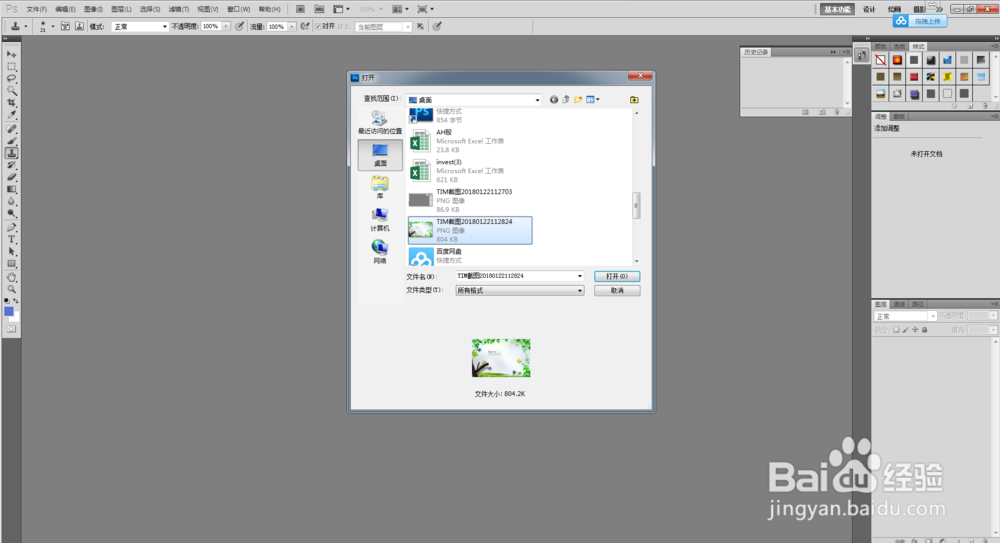Click the Cancel (取消) button
Viewport: 1000px width, 543px height.
click(x=617, y=290)
